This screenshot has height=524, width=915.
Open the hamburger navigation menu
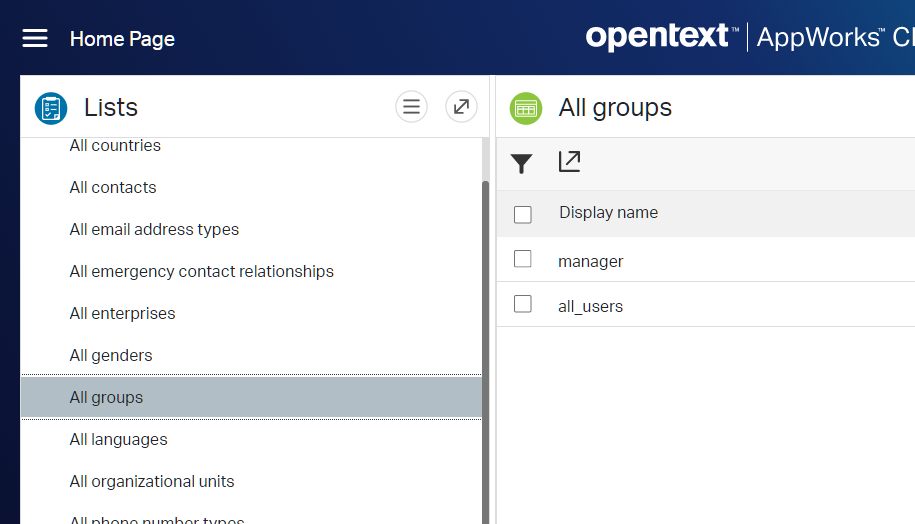(35, 38)
